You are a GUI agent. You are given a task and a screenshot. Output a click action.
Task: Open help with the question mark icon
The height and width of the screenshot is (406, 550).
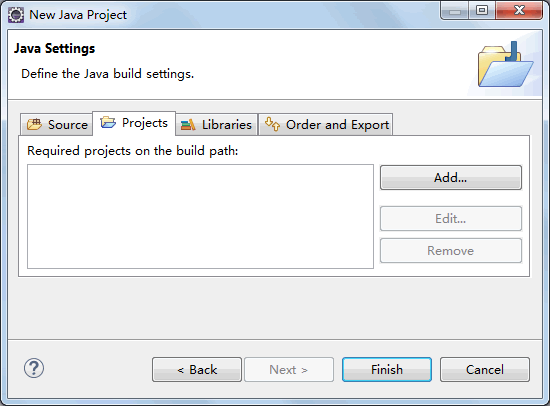(x=34, y=368)
